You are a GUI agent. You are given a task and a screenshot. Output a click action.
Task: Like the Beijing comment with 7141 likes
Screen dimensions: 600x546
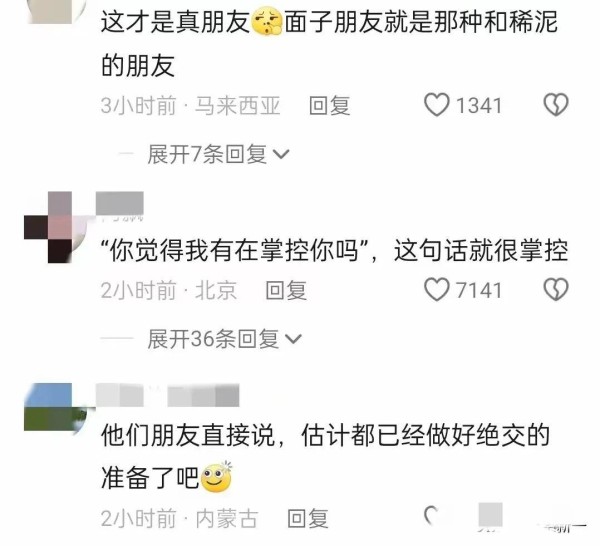click(437, 289)
